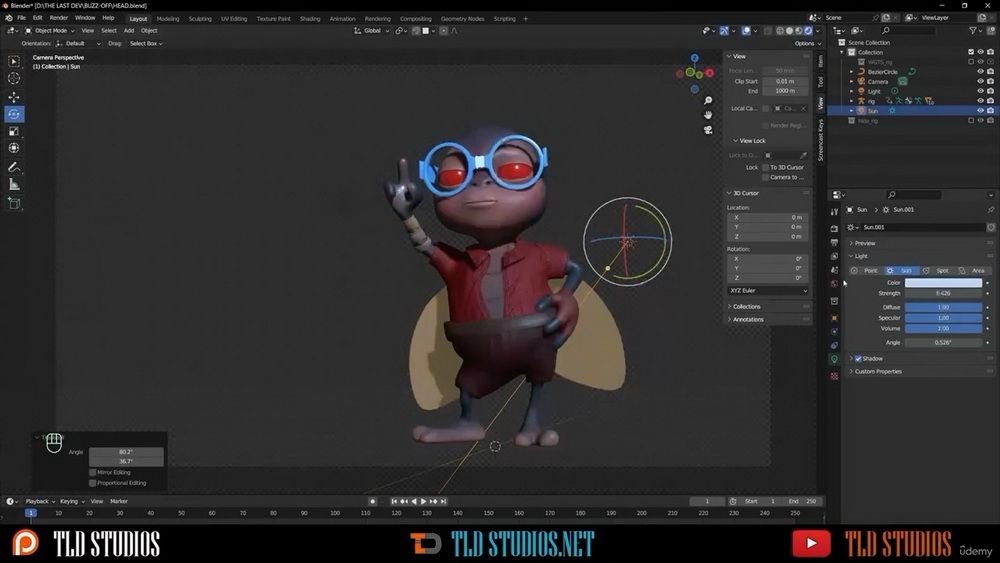
Task: Select the Add Cube tool
Action: [14, 203]
